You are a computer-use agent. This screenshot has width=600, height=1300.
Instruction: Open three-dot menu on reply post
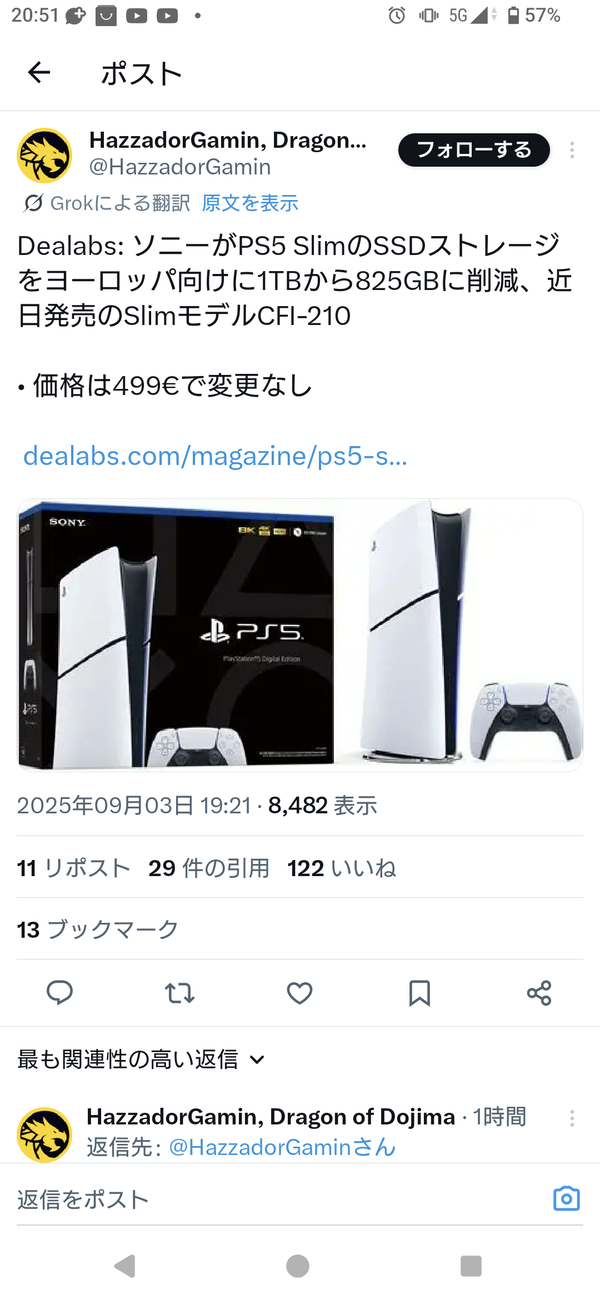pyautogui.click(x=572, y=1118)
